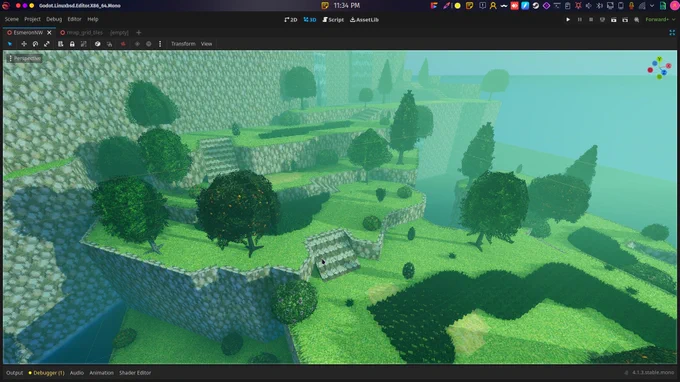
Task: Click the orange microphone tray icon
Action: [x=631, y=6]
